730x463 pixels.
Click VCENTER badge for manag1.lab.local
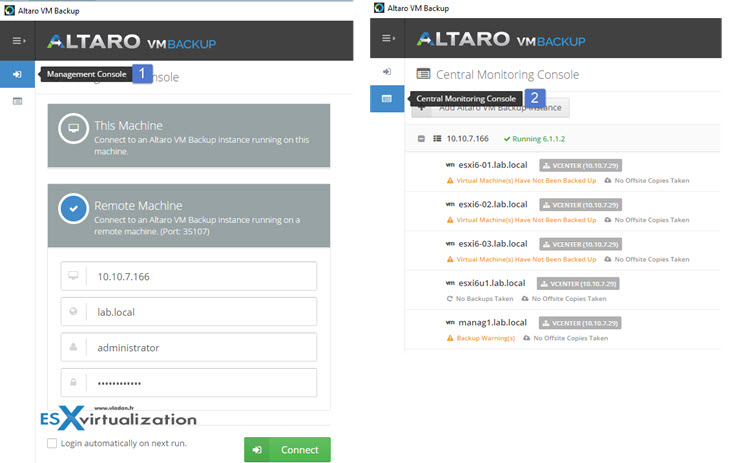pyautogui.click(x=580, y=323)
